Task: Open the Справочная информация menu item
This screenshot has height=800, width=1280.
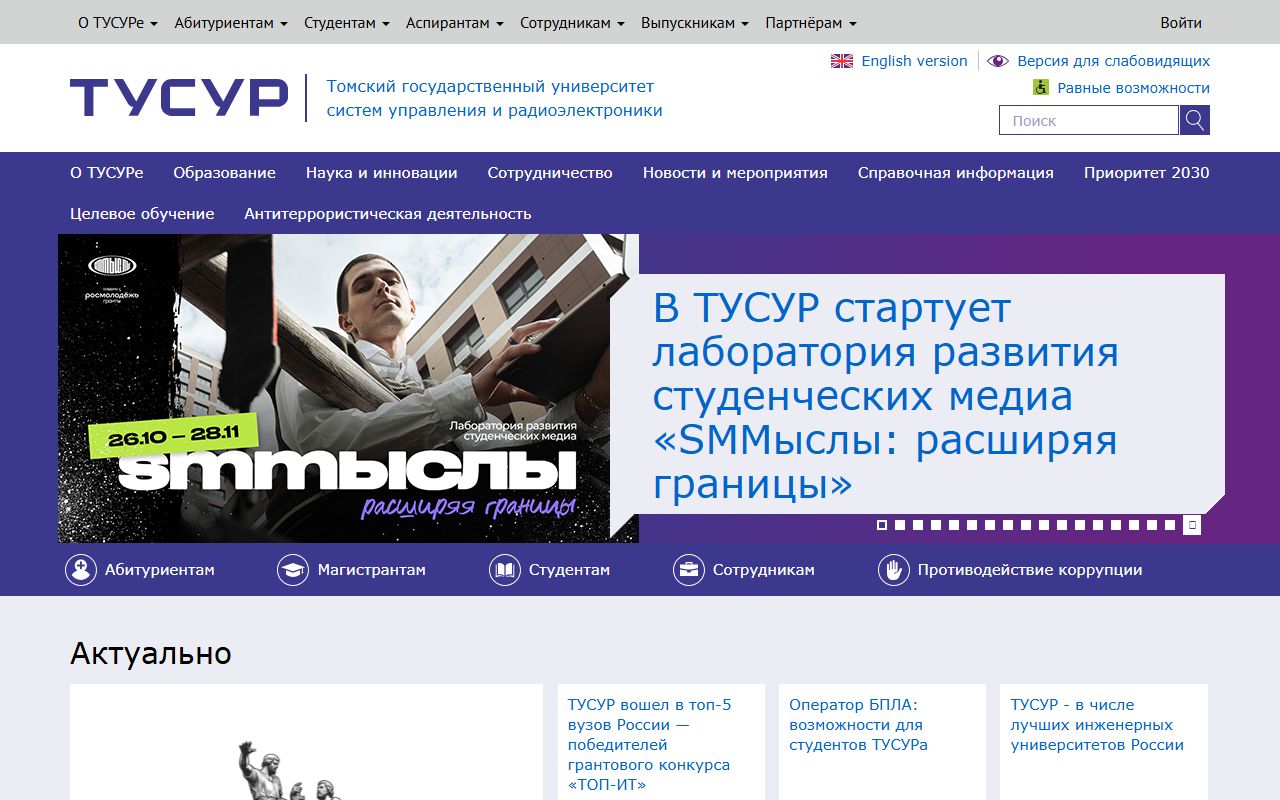Action: pos(956,172)
